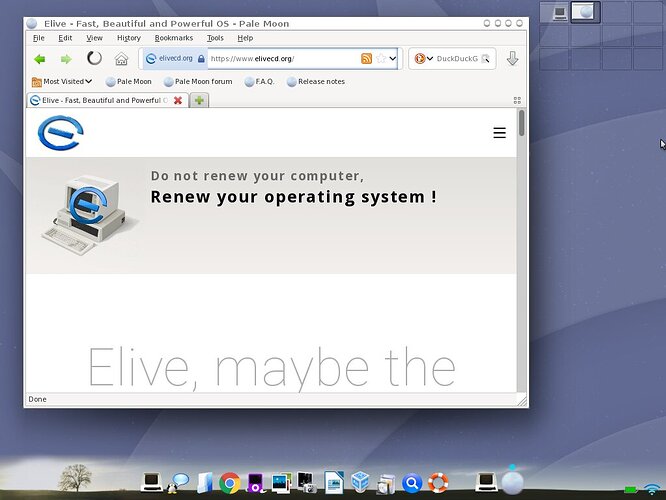This screenshot has width=666, height=500.
Task: Launch VirtualBox cube icon in dock
Action: tap(360, 482)
